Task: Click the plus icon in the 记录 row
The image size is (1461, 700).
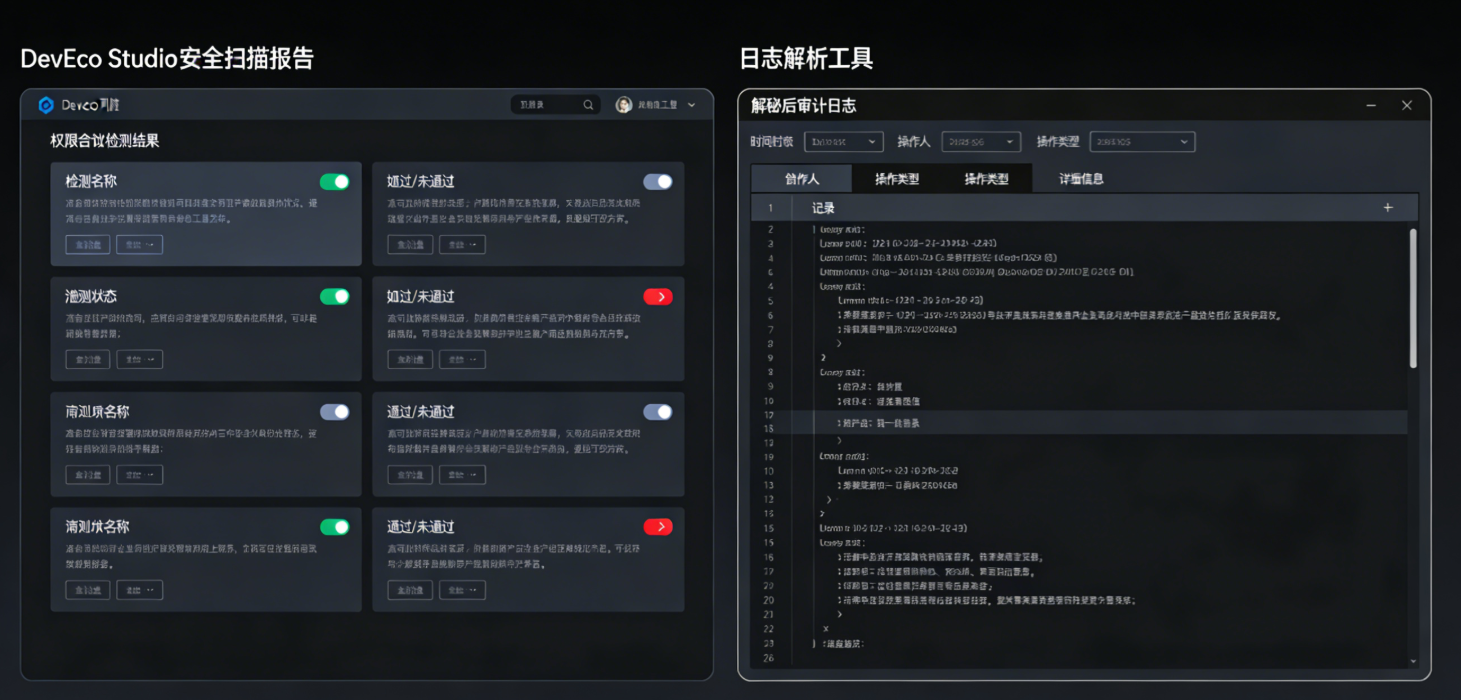Action: (x=1388, y=207)
